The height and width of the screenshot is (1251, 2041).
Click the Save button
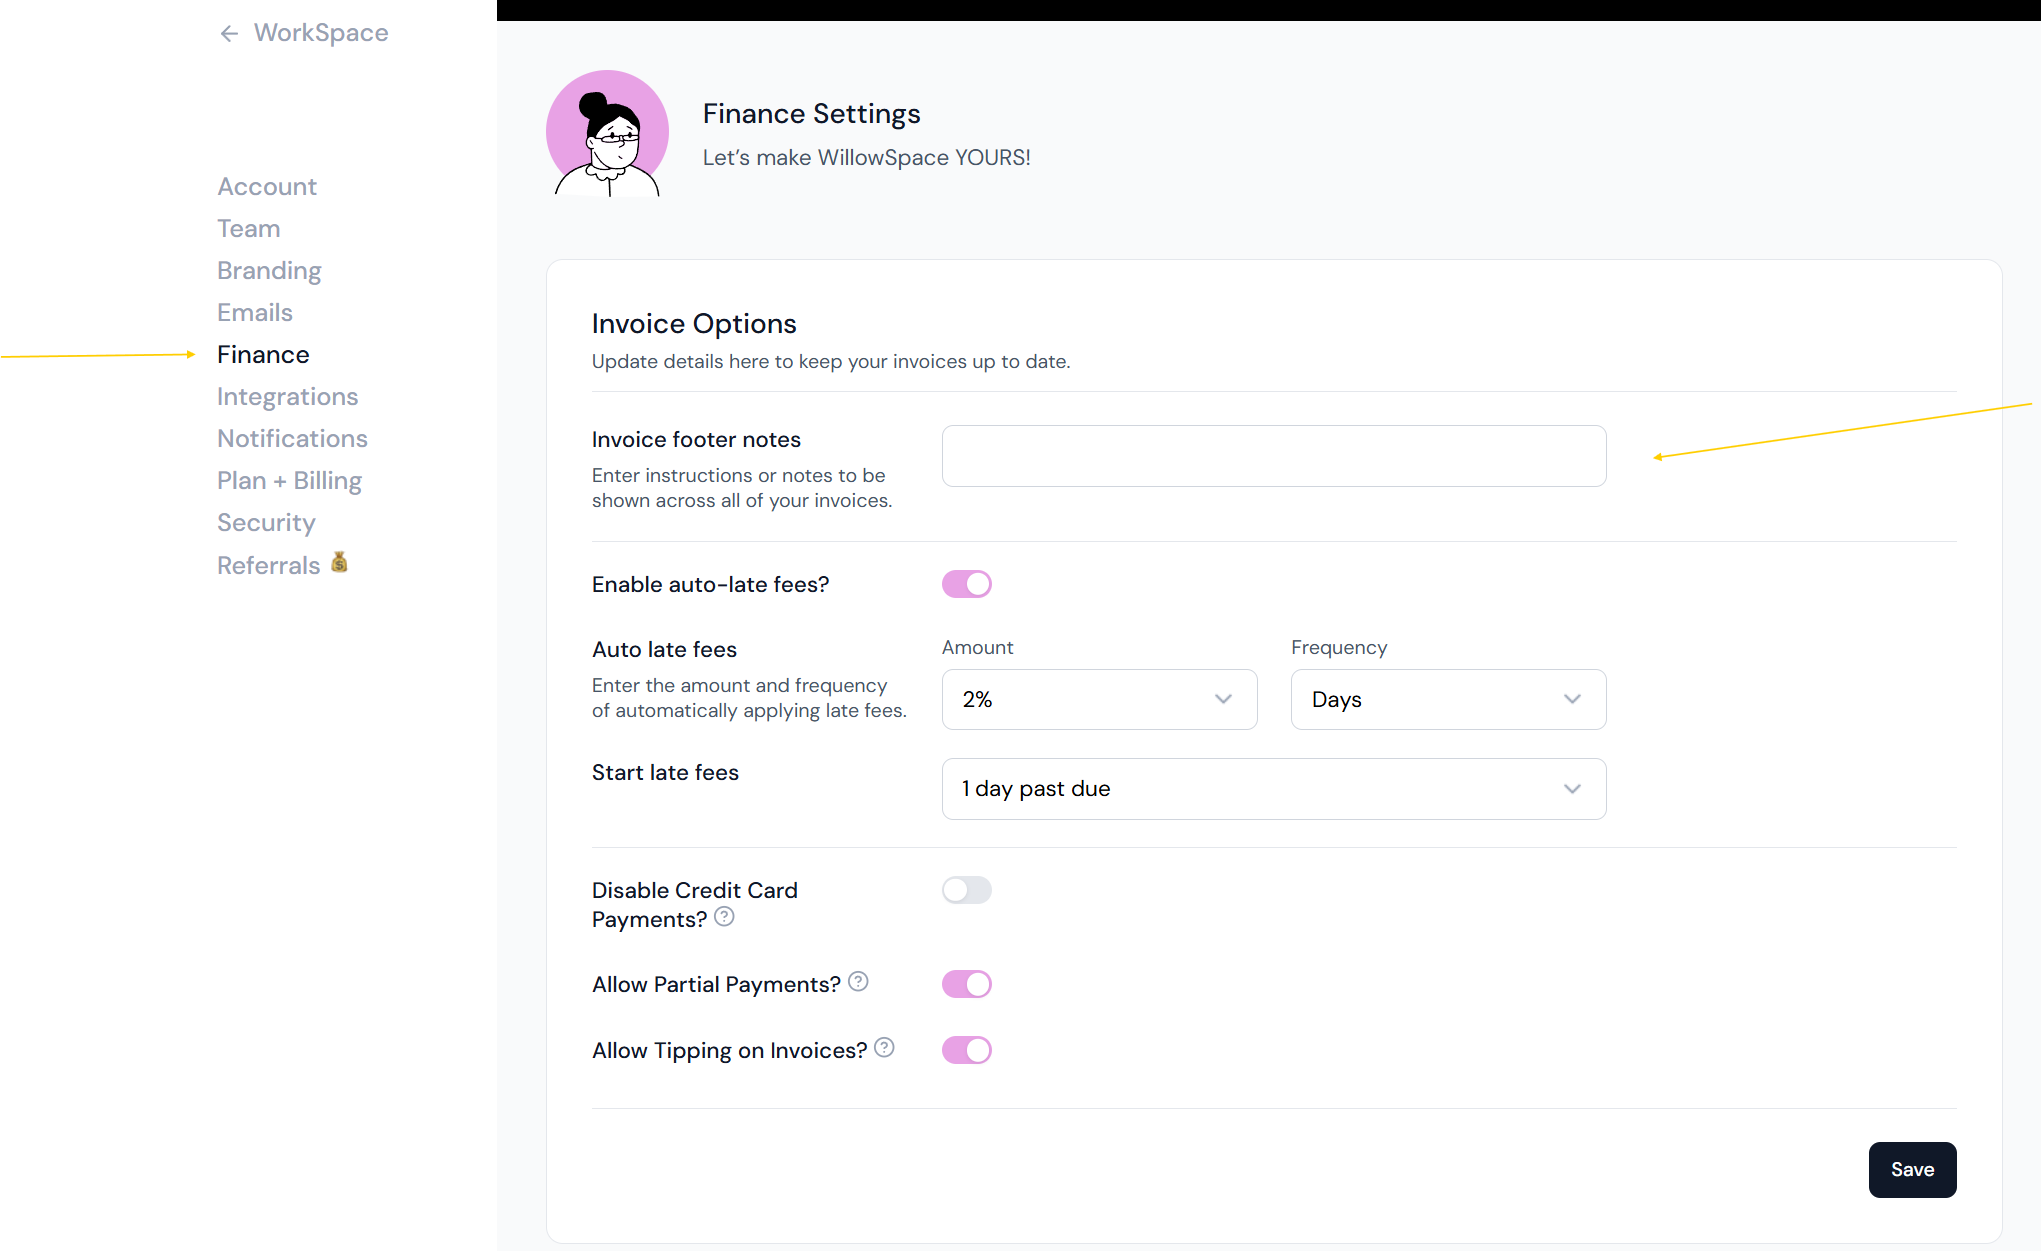tap(1912, 1170)
